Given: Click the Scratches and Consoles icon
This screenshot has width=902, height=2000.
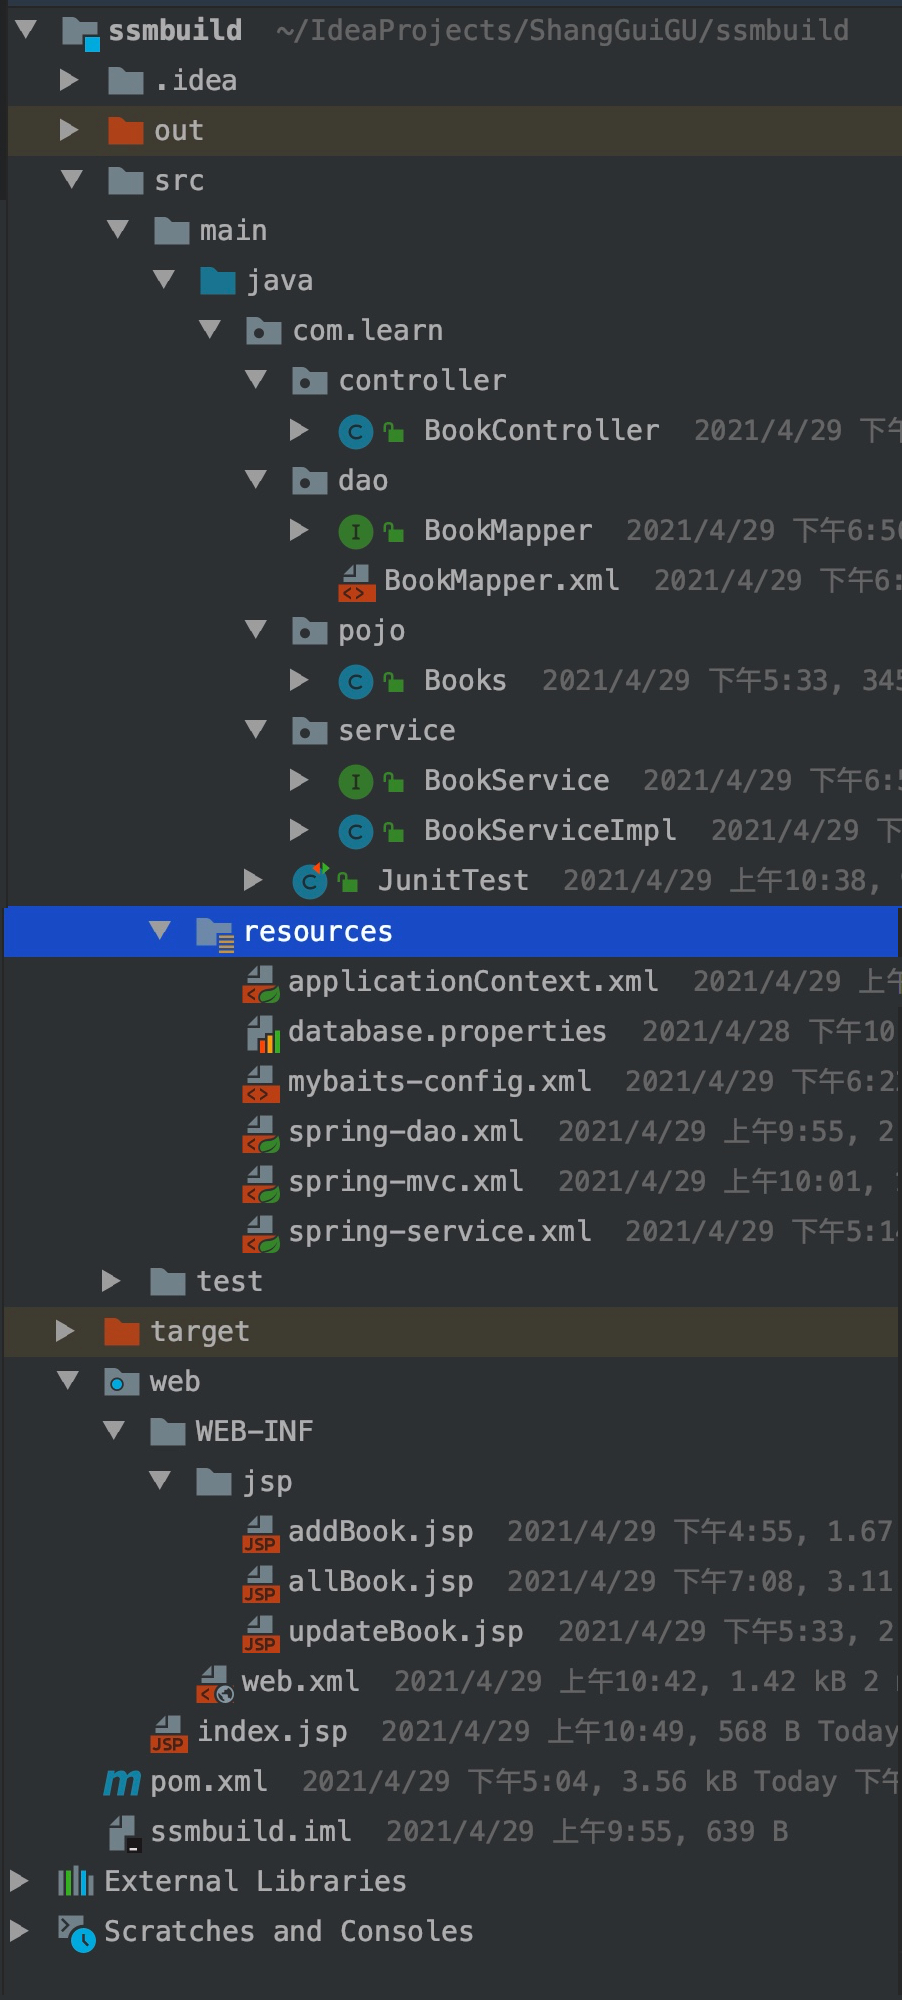Looking at the screenshot, I should tap(76, 1932).
